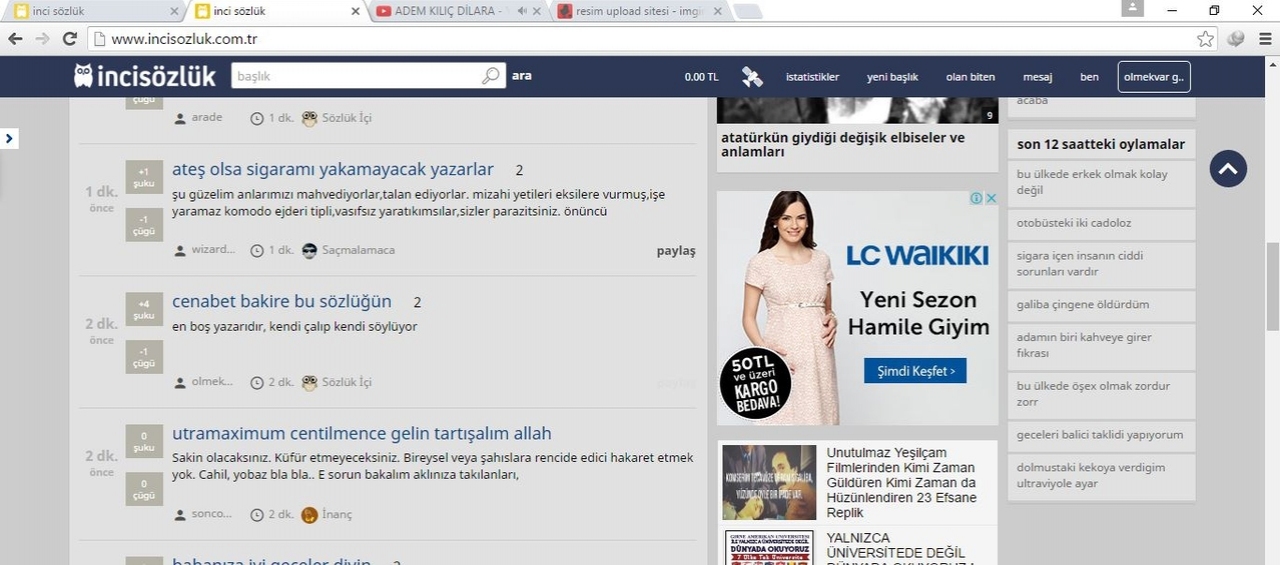Open the mesaj menu item
The image size is (1280, 565).
pyautogui.click(x=1037, y=77)
